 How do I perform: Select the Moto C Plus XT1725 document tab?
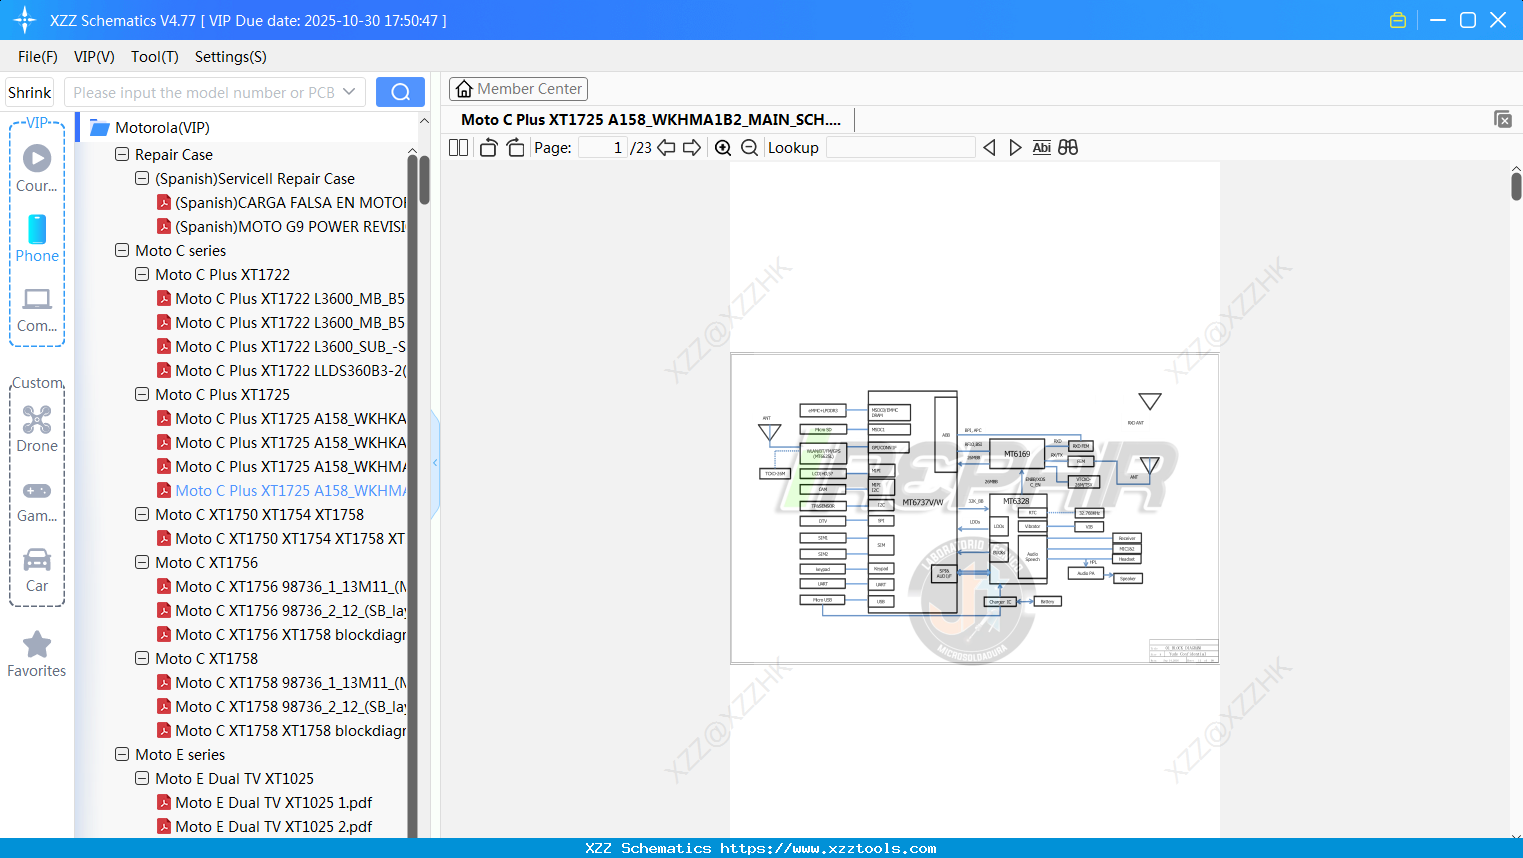pos(651,120)
